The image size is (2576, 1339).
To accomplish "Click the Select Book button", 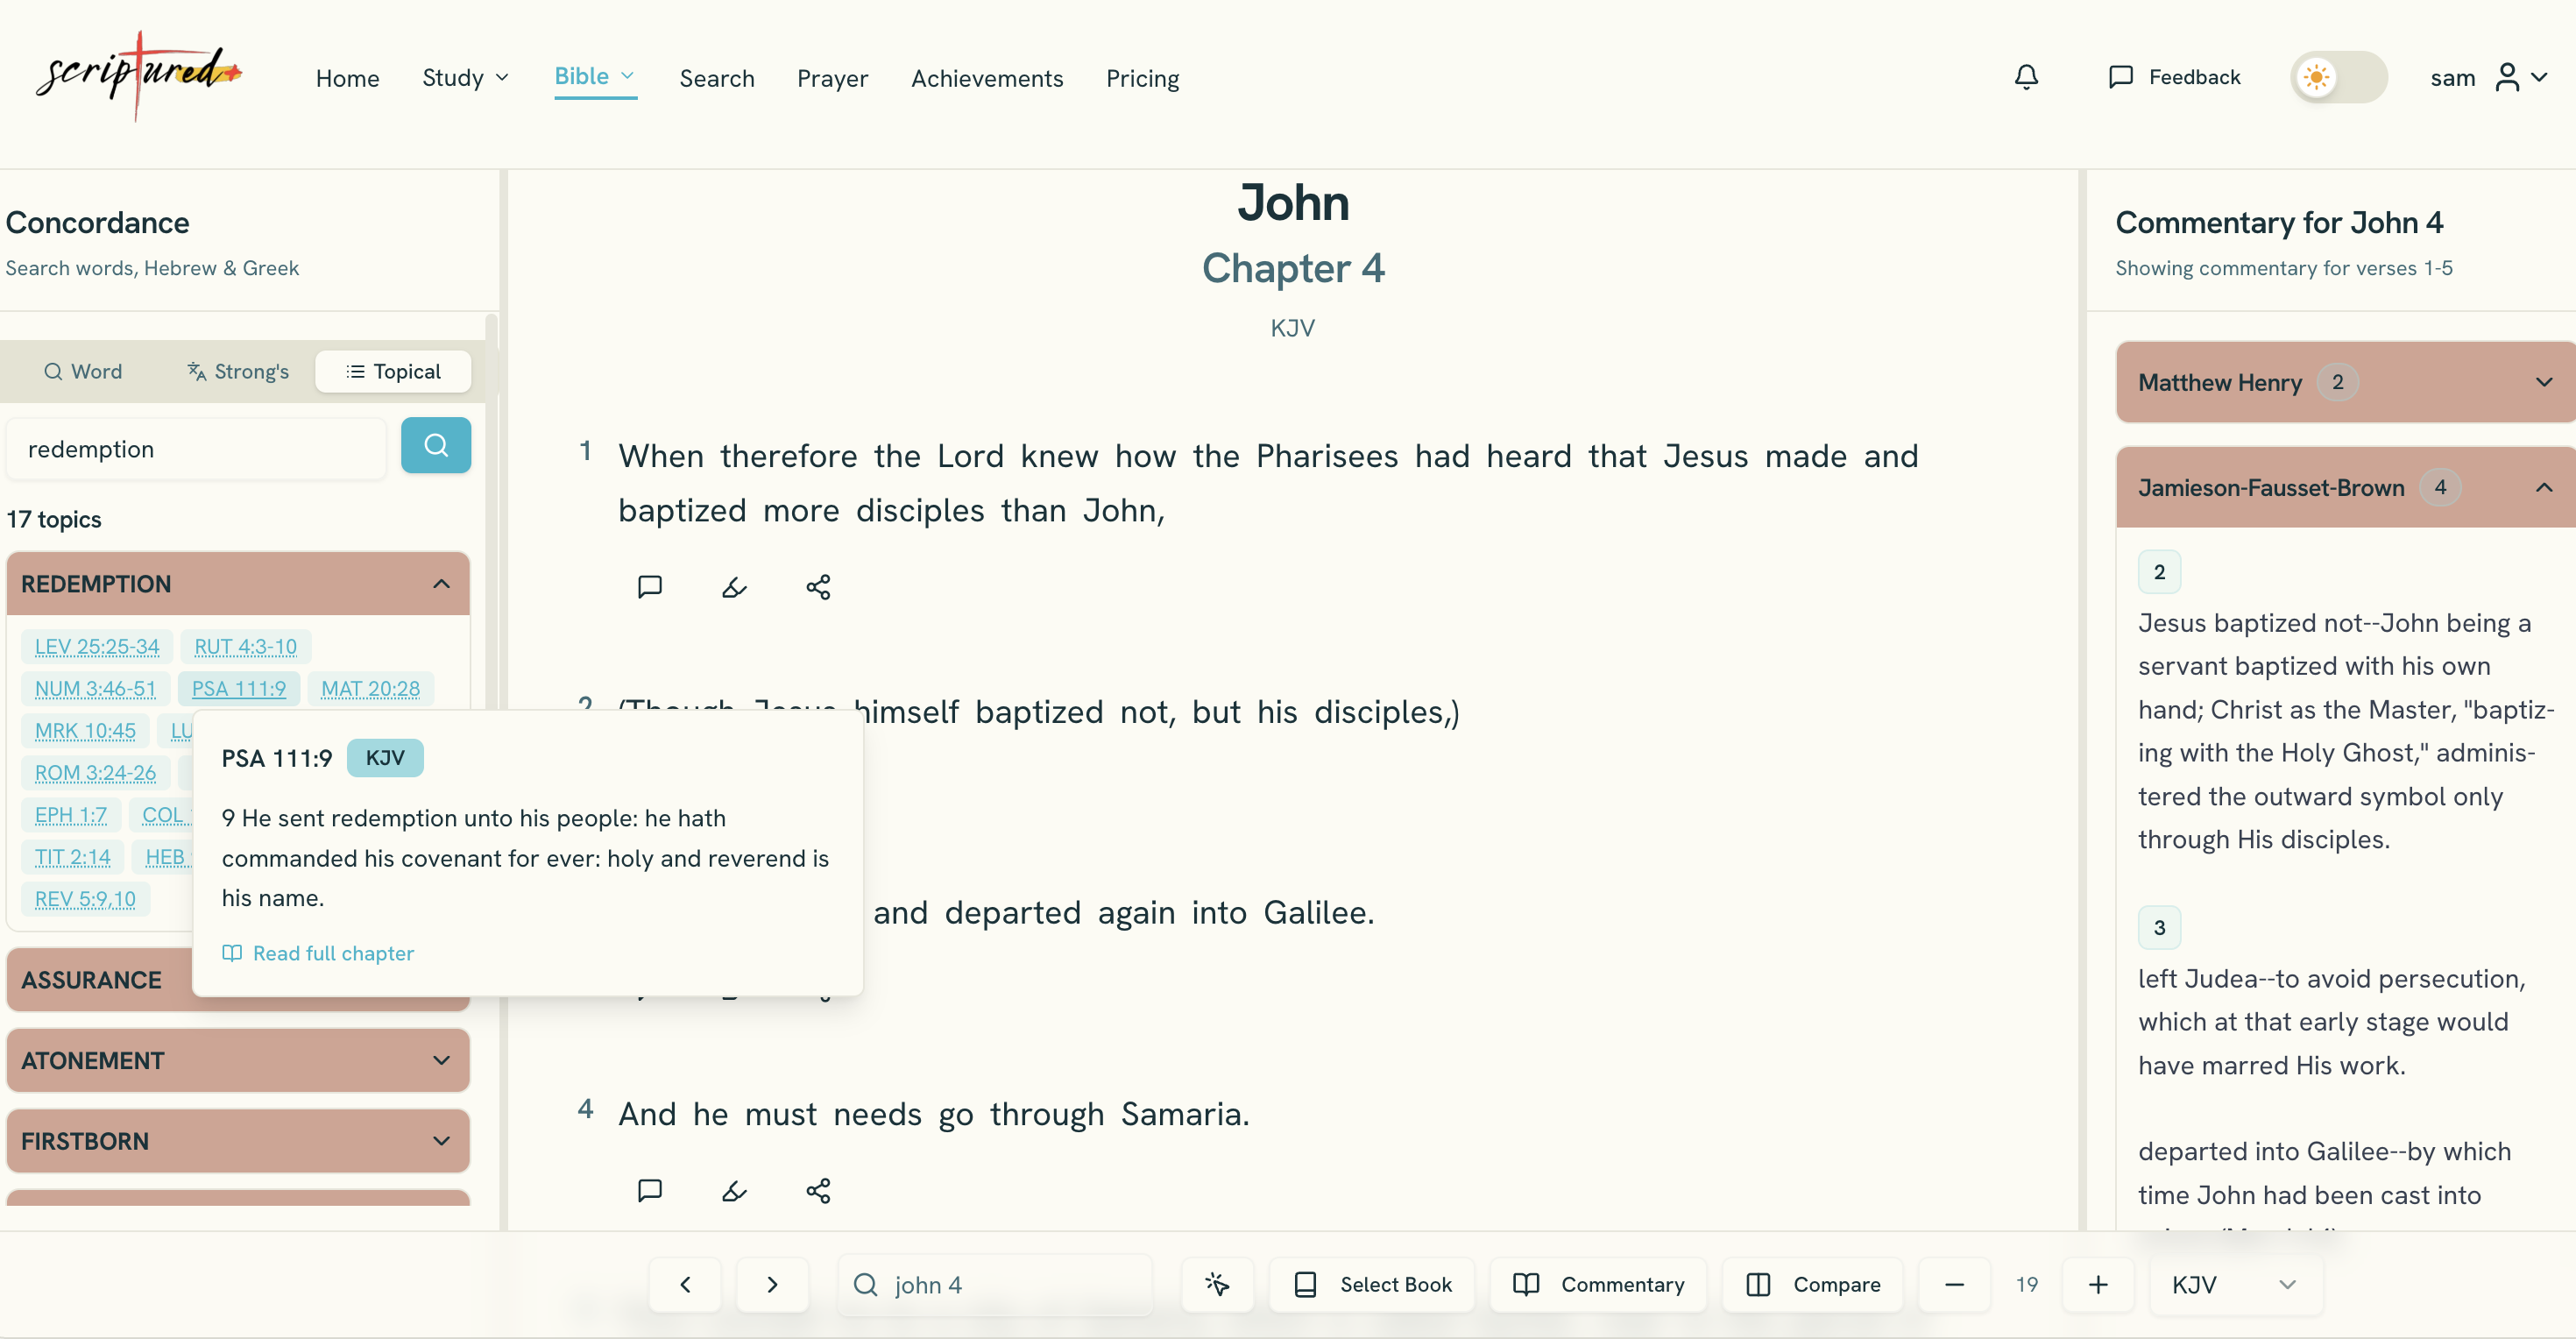I will (1372, 1284).
